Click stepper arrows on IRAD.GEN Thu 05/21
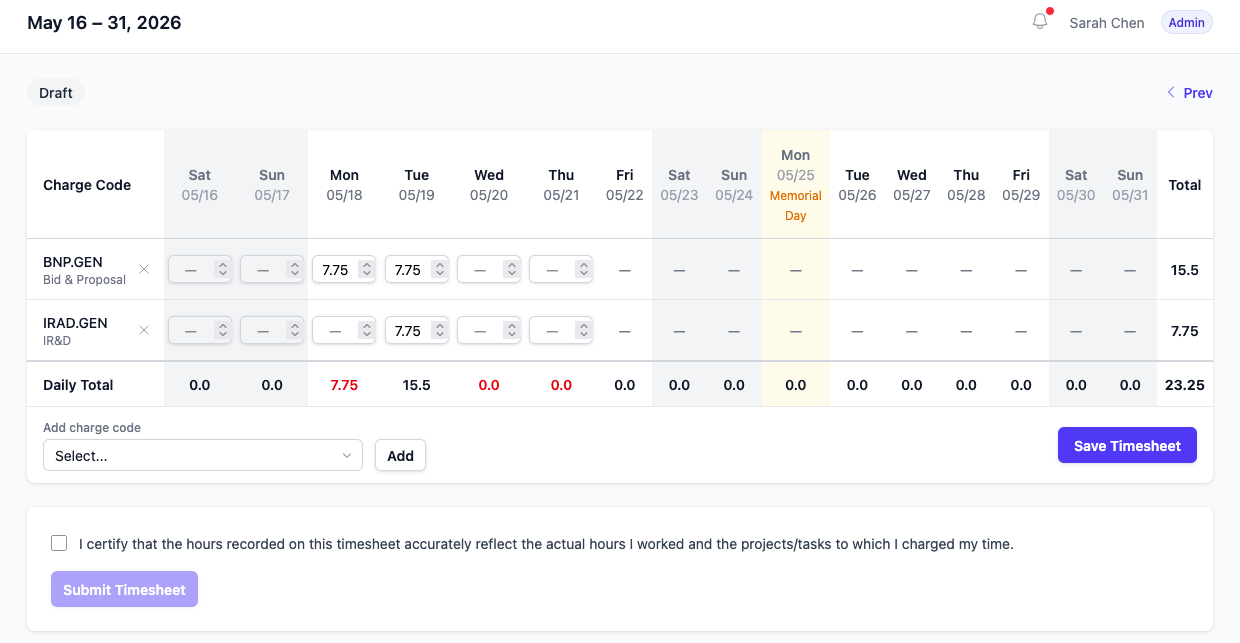Viewport: 1240px width, 643px height. pos(583,331)
